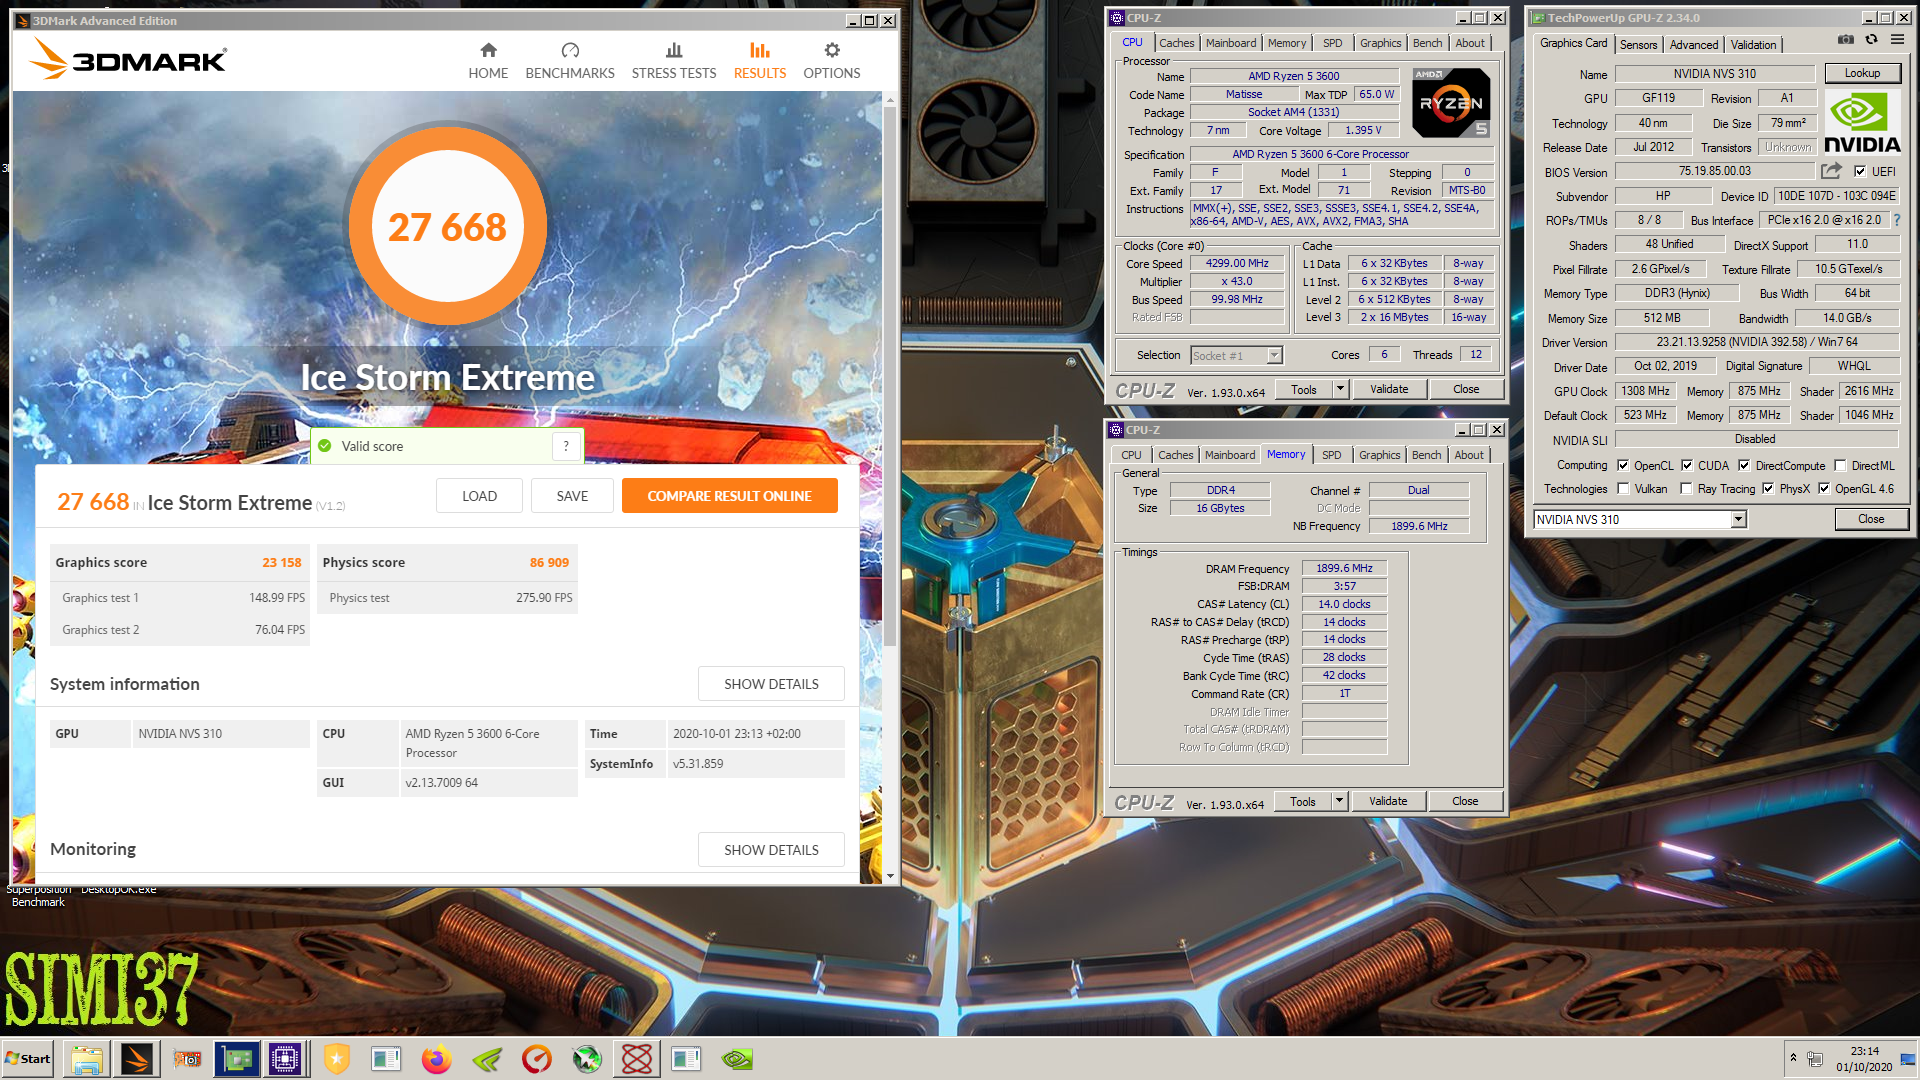The height and width of the screenshot is (1080, 1920).
Task: Switch to the Sensors tab in GPU-Z
Action: (x=1638, y=45)
